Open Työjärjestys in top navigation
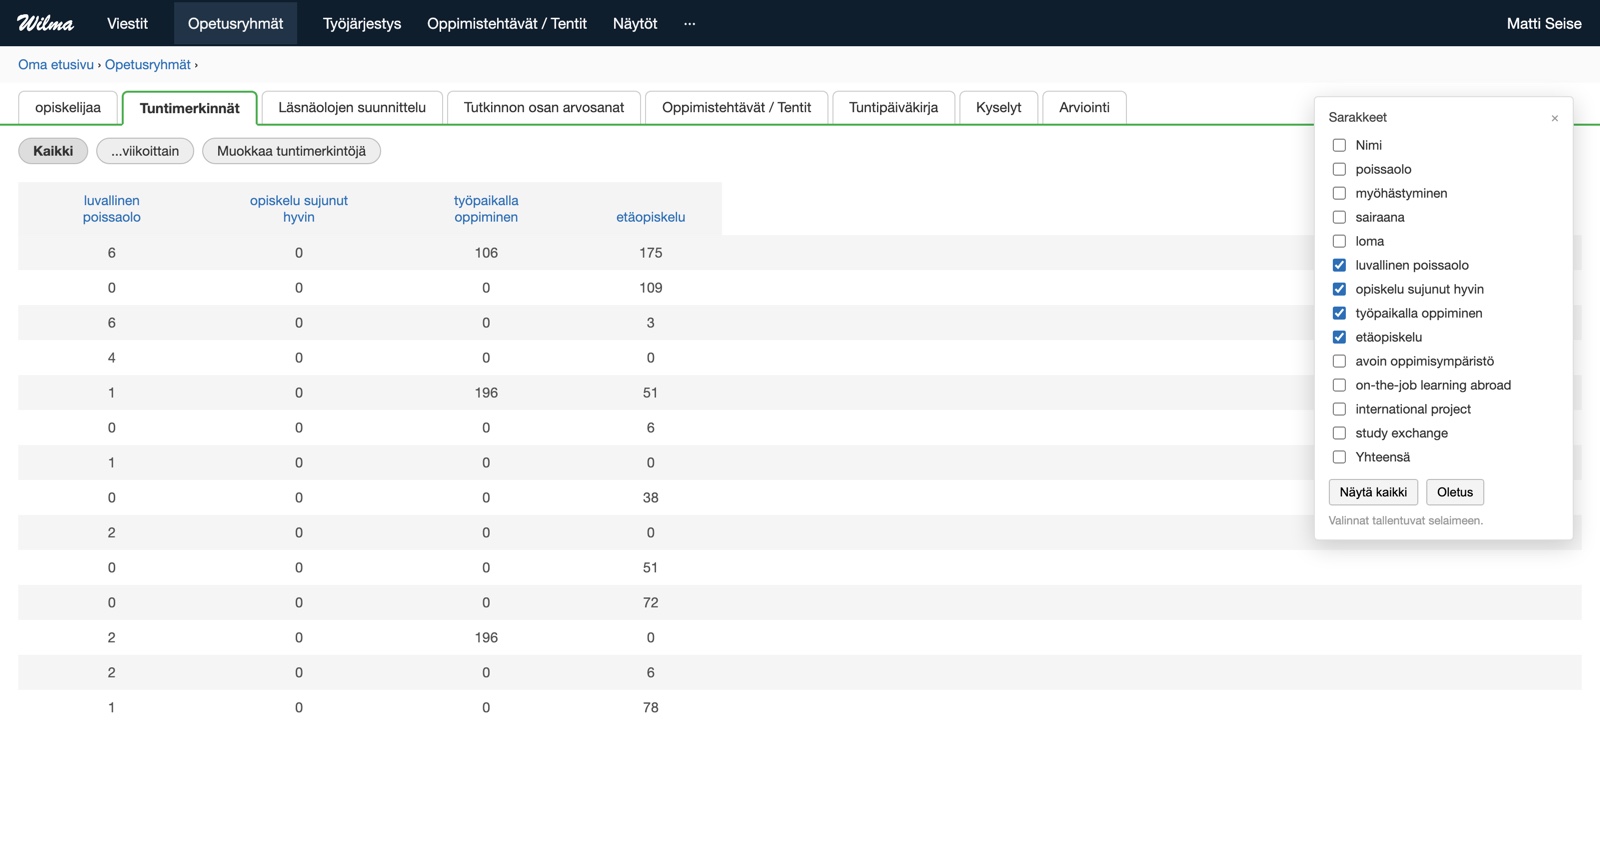The height and width of the screenshot is (860, 1600). 362,23
